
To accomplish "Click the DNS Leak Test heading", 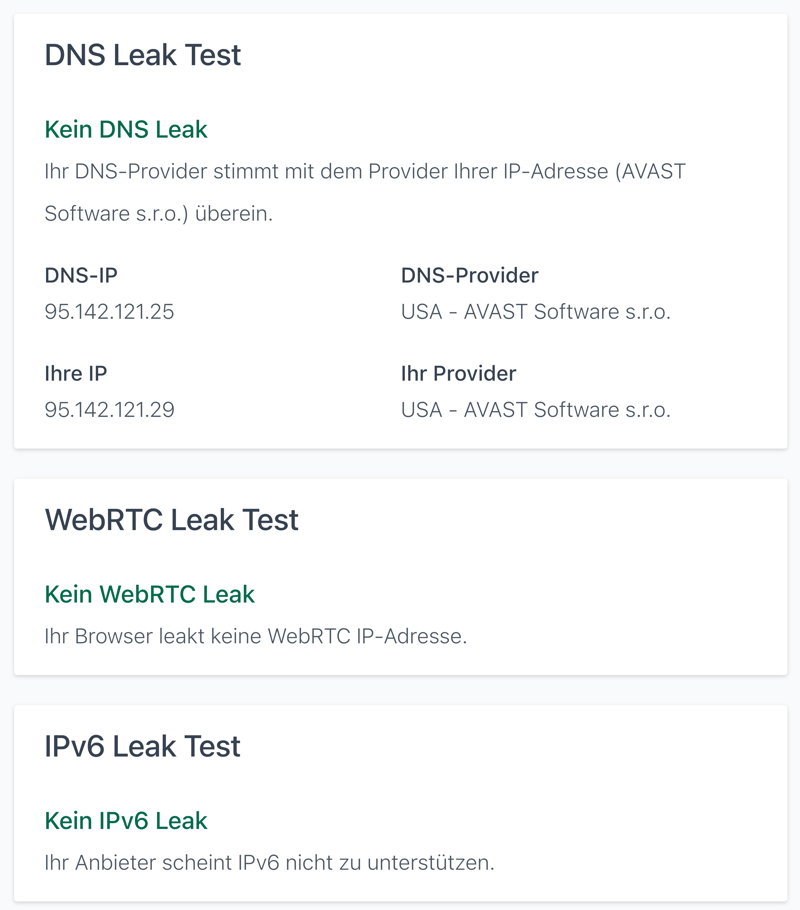I will pyautogui.click(x=143, y=55).
